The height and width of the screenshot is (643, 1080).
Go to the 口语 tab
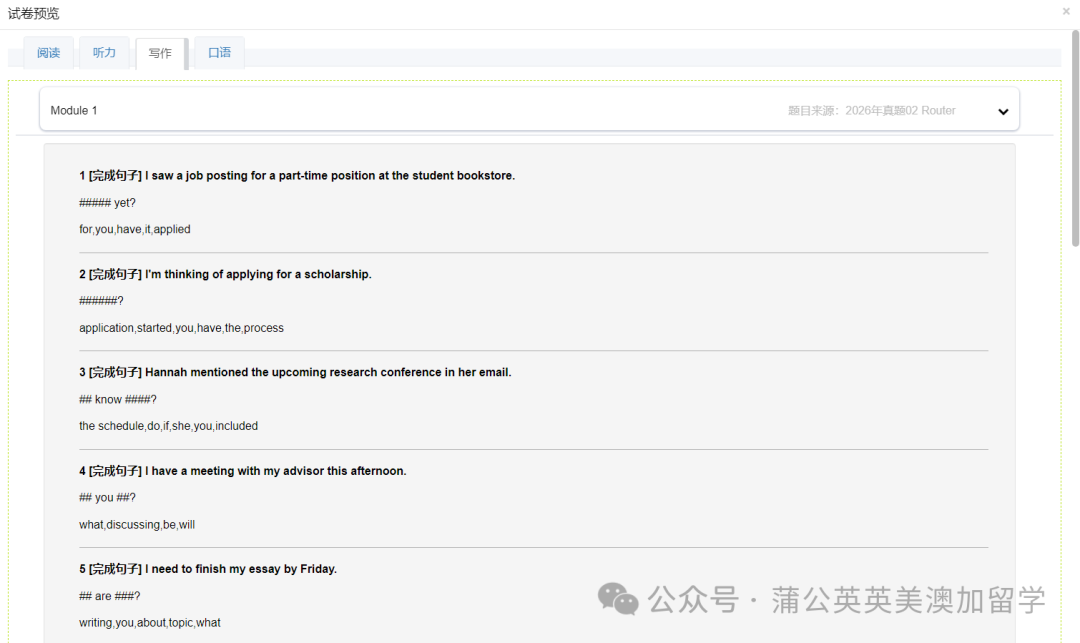tap(219, 53)
